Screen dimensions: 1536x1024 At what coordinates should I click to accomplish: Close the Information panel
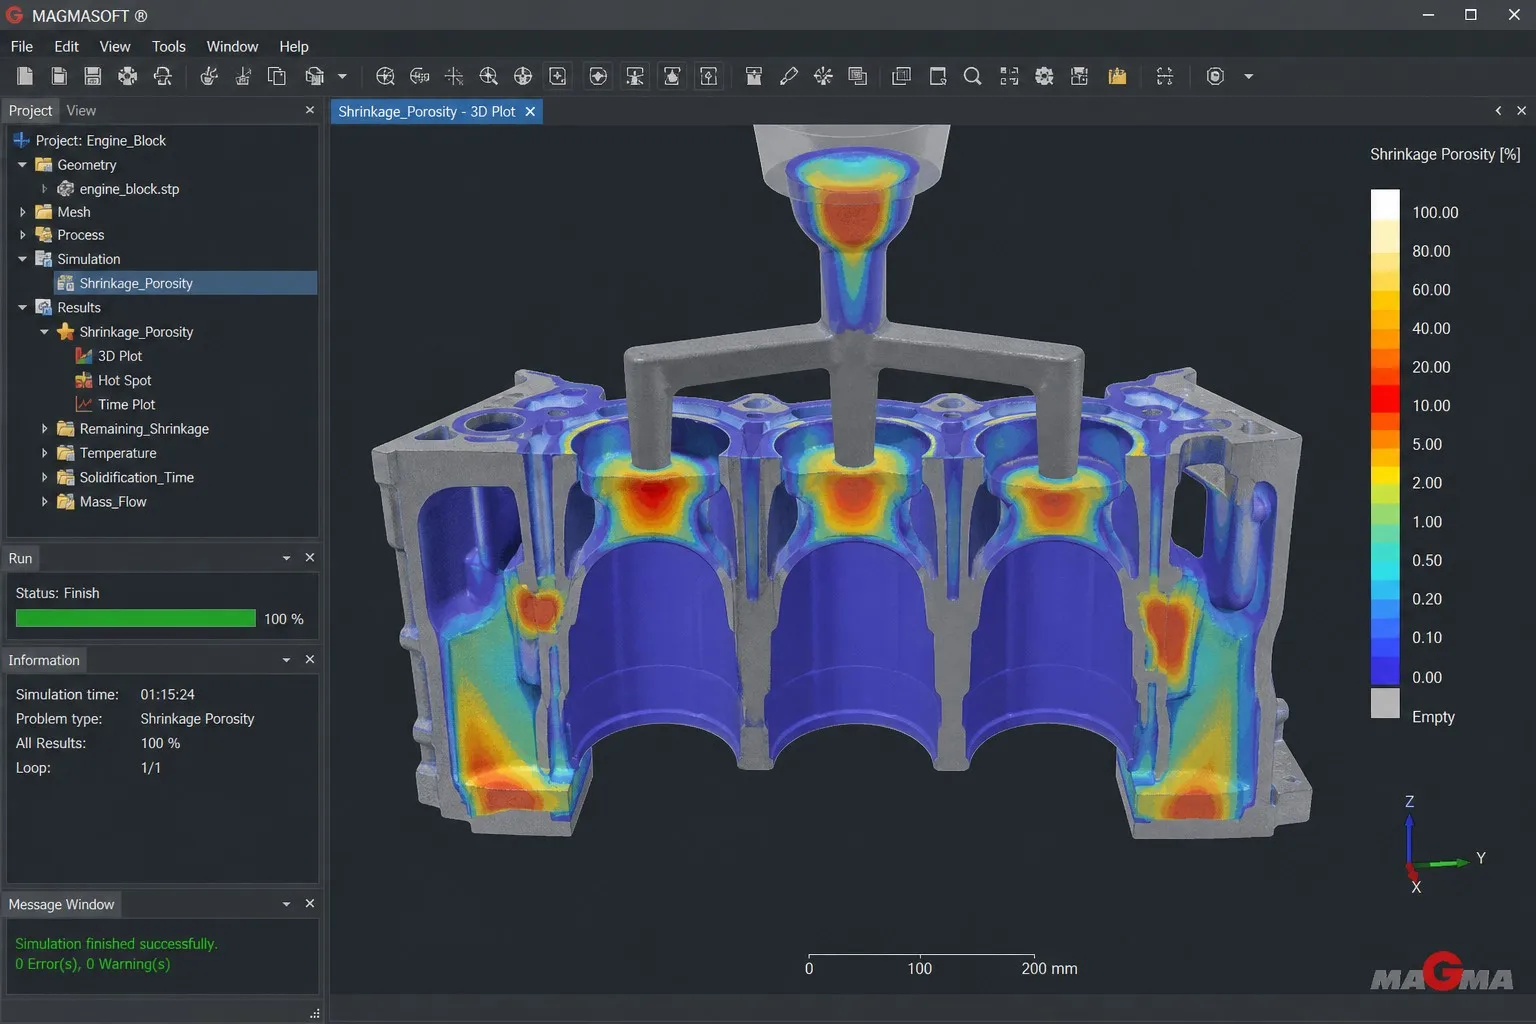click(309, 660)
